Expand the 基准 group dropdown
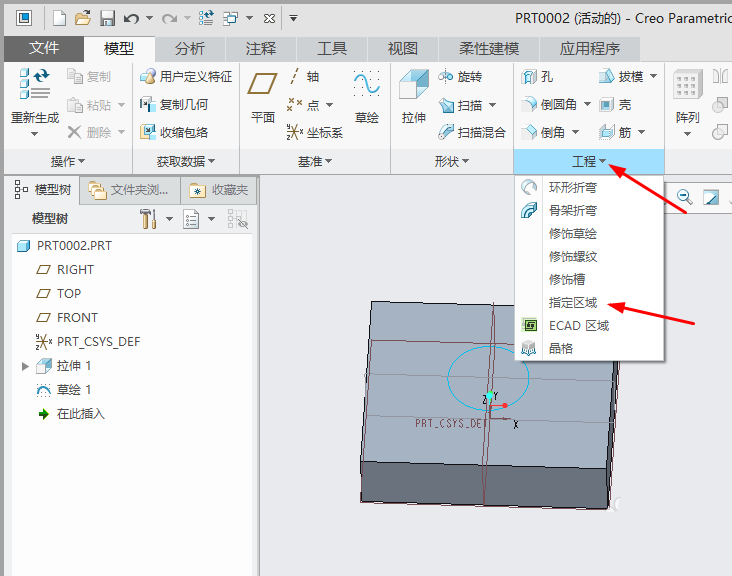732x576 pixels. click(315, 162)
